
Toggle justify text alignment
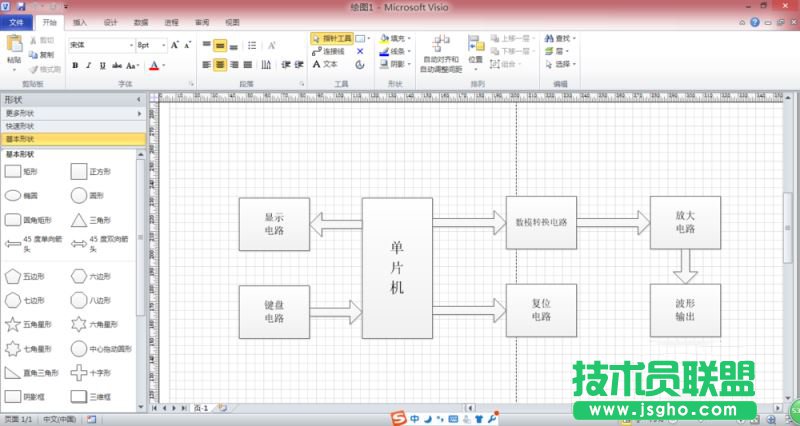coord(248,65)
